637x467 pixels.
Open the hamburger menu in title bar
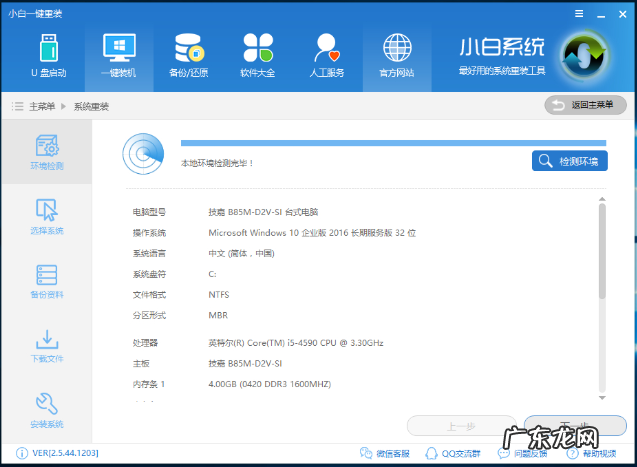[579, 14]
